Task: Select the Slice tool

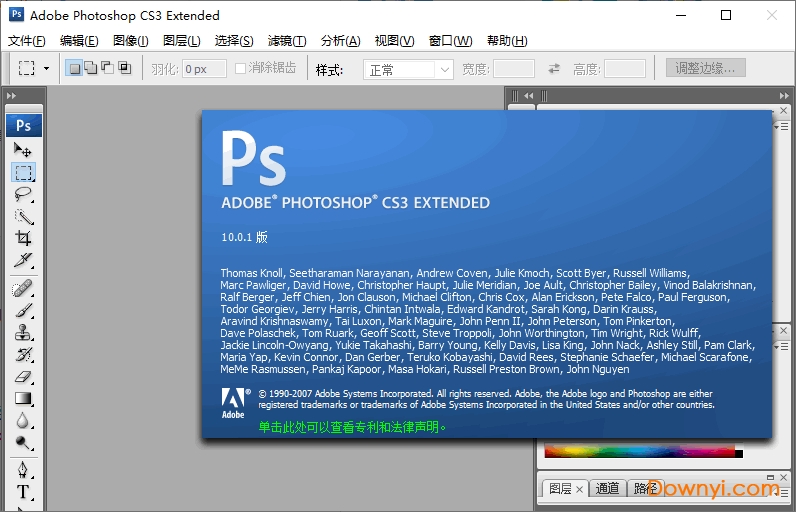Action: pyautogui.click(x=23, y=260)
